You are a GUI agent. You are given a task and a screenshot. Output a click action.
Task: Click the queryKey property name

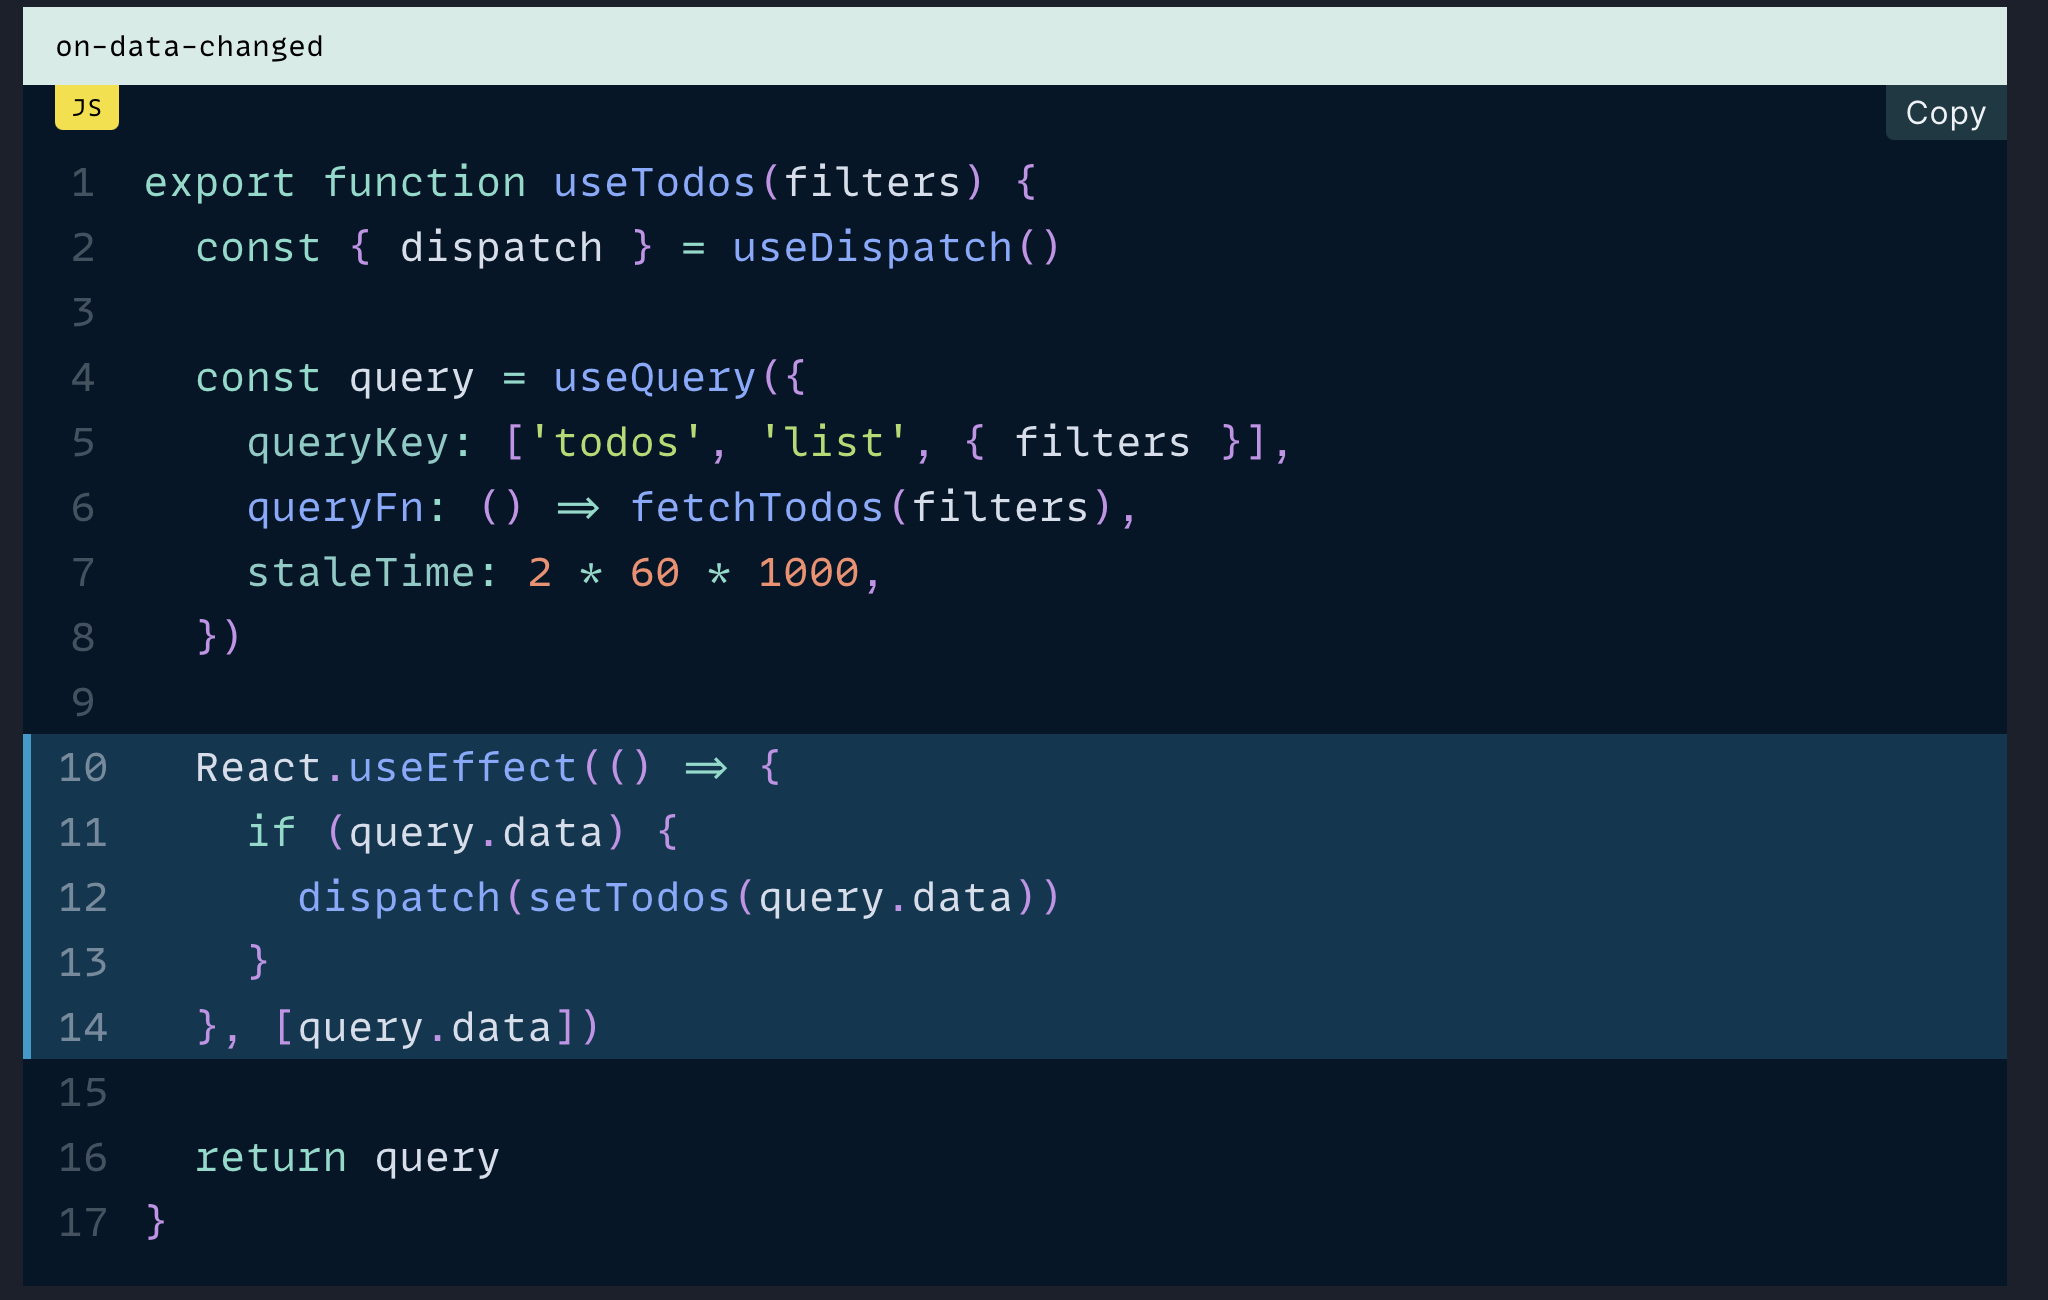[x=348, y=443]
